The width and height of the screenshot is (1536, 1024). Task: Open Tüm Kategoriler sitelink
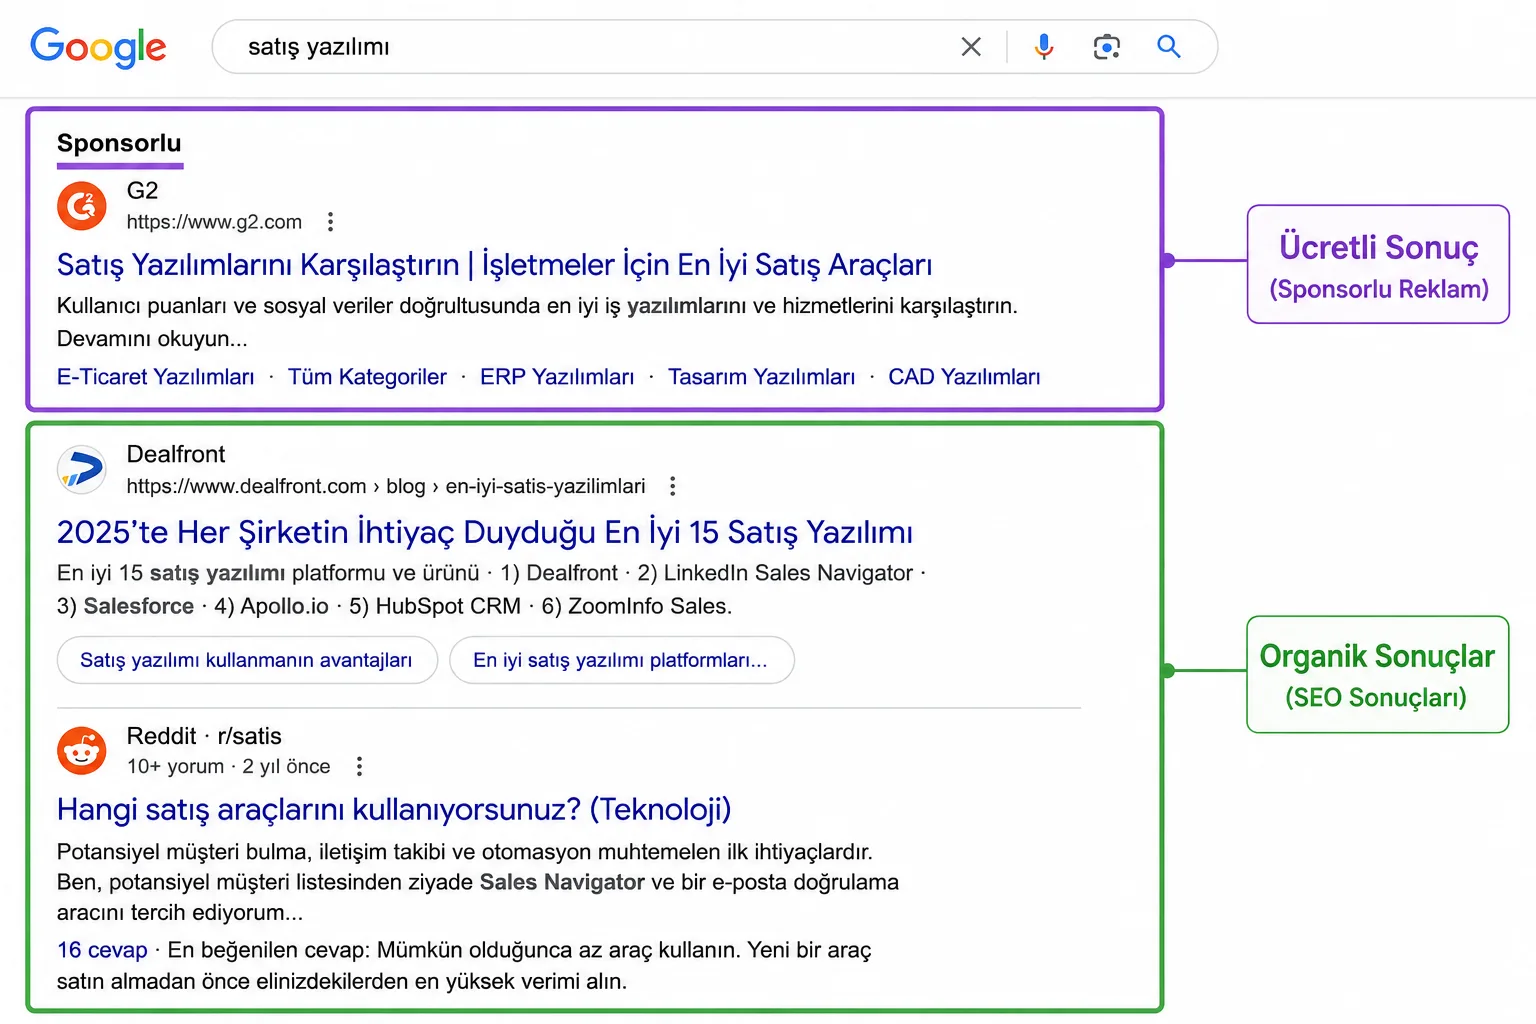point(367,377)
